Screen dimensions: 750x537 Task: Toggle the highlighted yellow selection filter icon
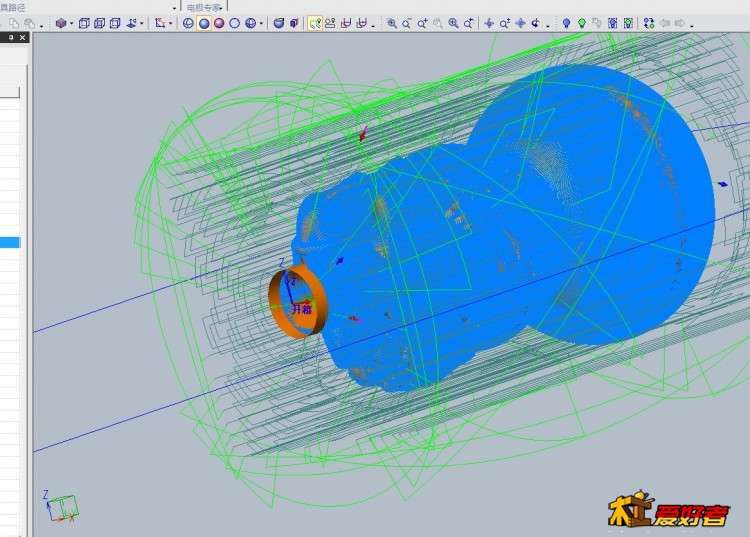[315, 23]
